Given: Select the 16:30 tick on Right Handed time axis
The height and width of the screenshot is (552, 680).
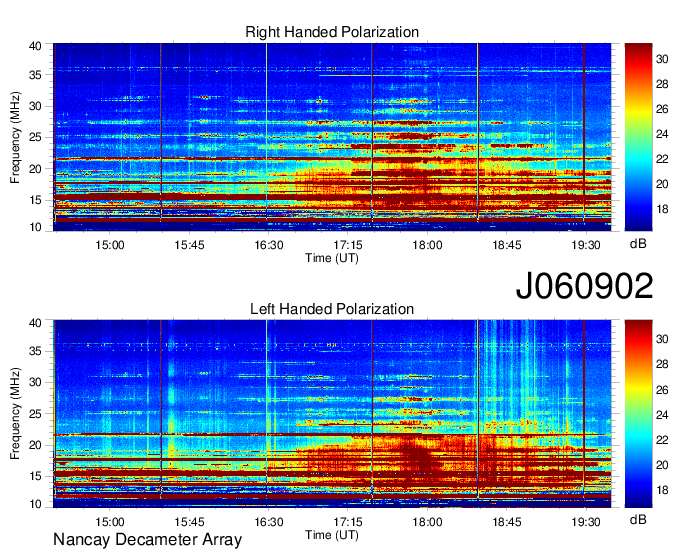Looking at the screenshot, I should (x=269, y=245).
